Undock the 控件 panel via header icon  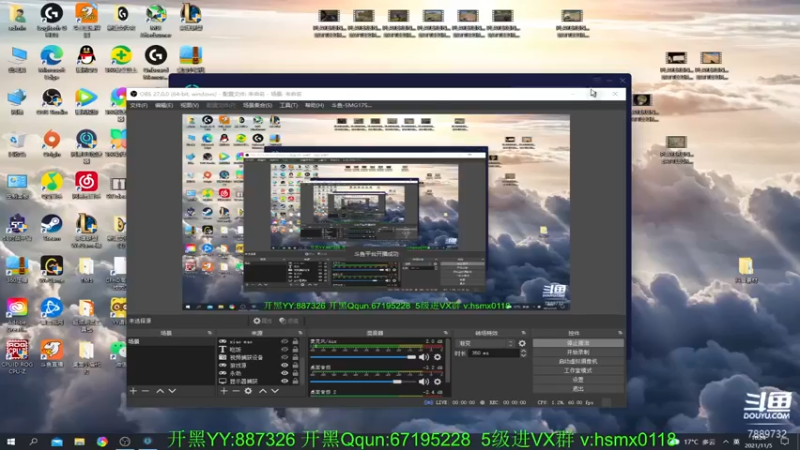(620, 333)
